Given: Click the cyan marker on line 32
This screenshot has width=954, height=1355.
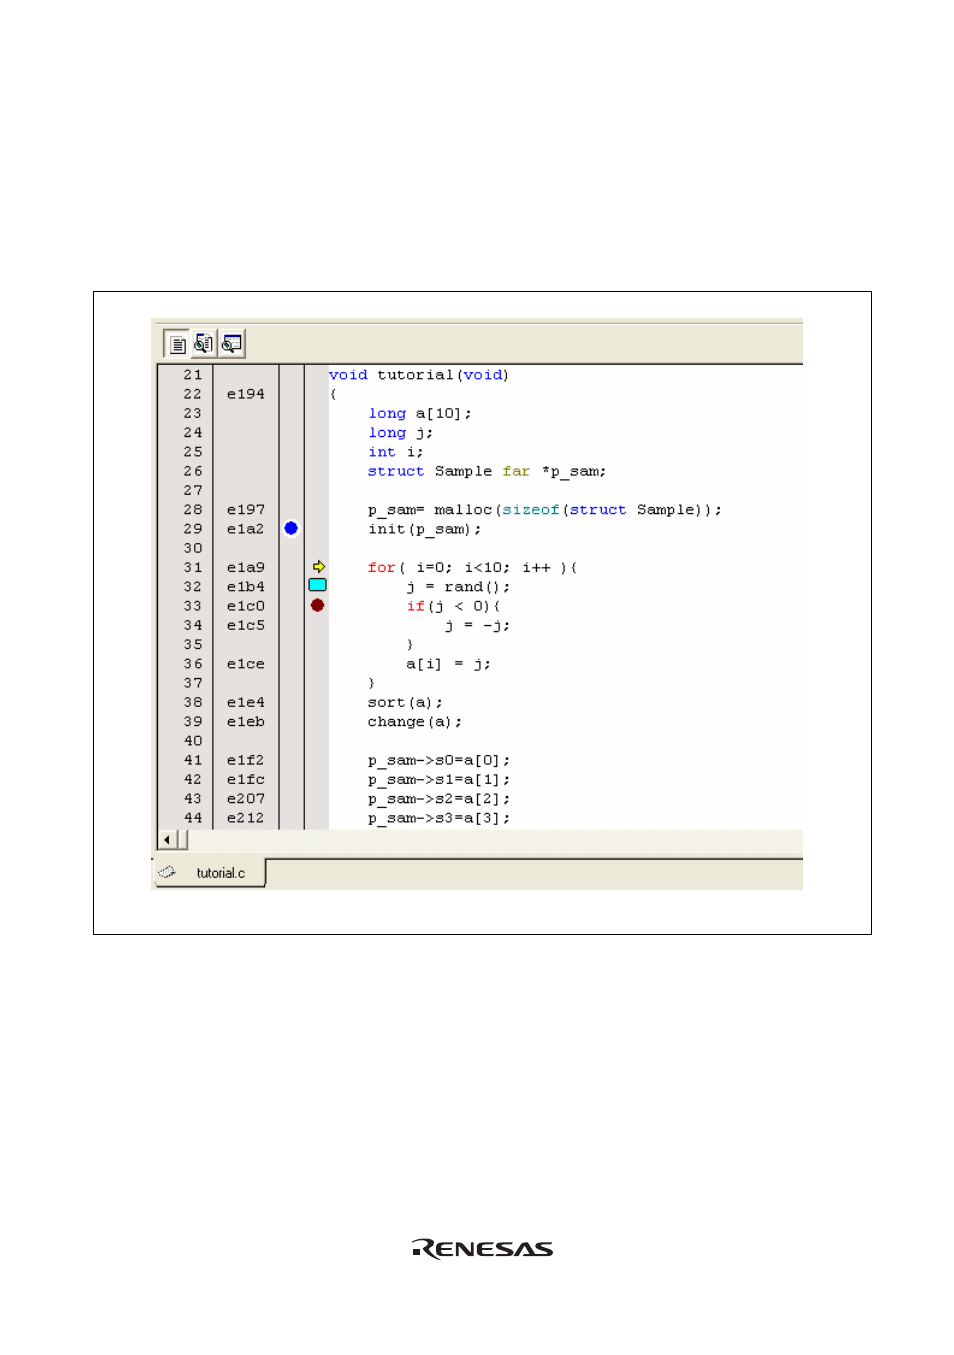Looking at the screenshot, I should point(318,585).
